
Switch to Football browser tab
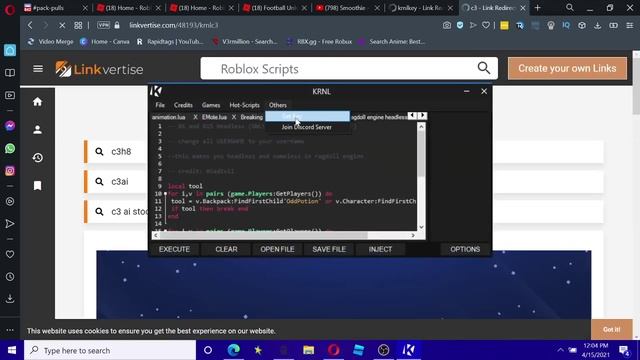point(274,8)
